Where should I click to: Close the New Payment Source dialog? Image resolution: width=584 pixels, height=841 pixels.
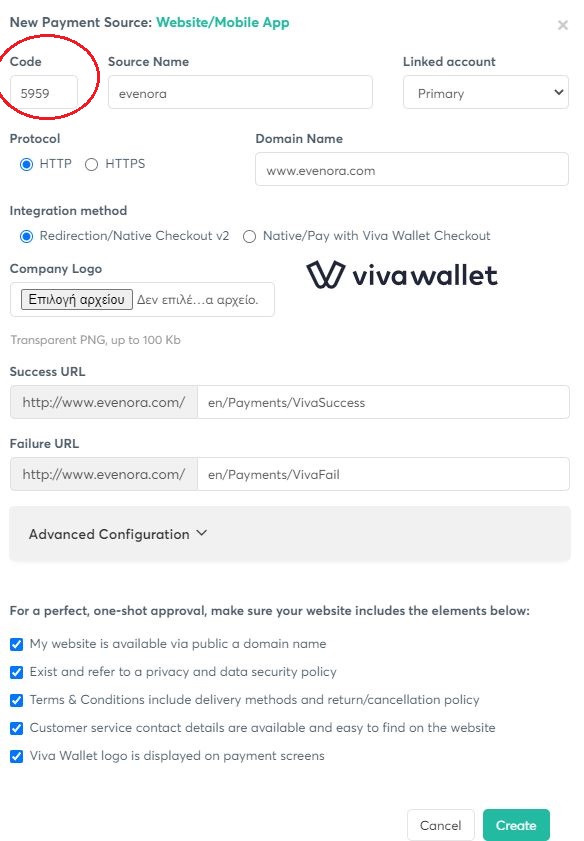(563, 25)
